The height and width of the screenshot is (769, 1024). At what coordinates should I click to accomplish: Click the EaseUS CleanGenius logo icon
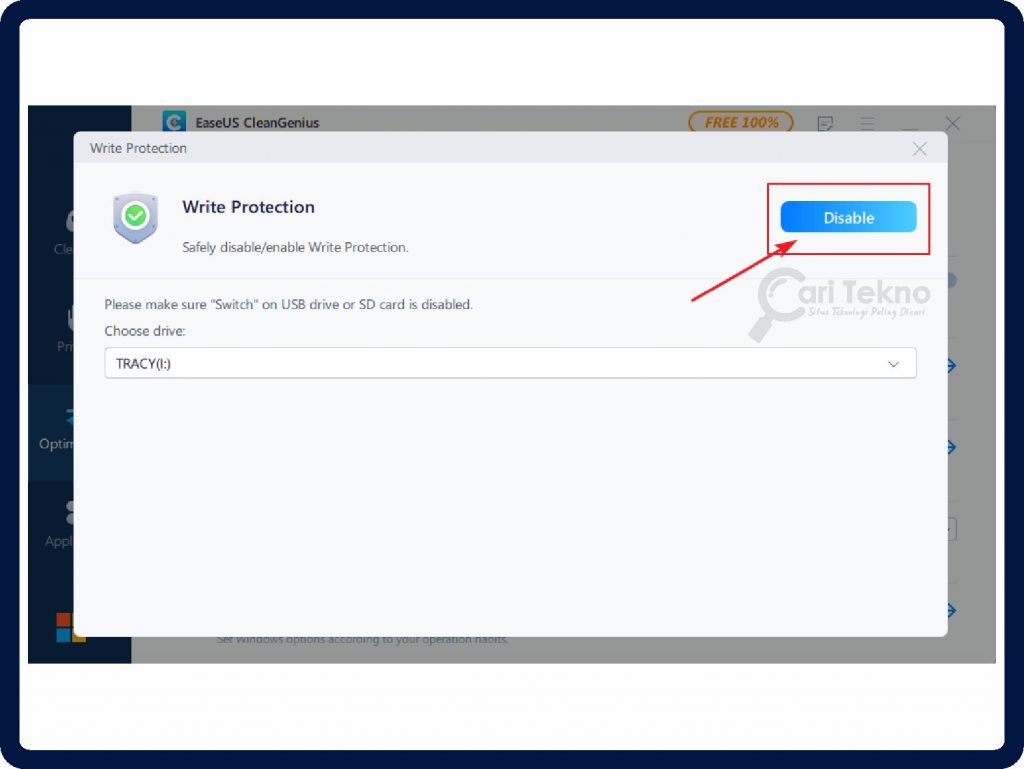tap(174, 122)
